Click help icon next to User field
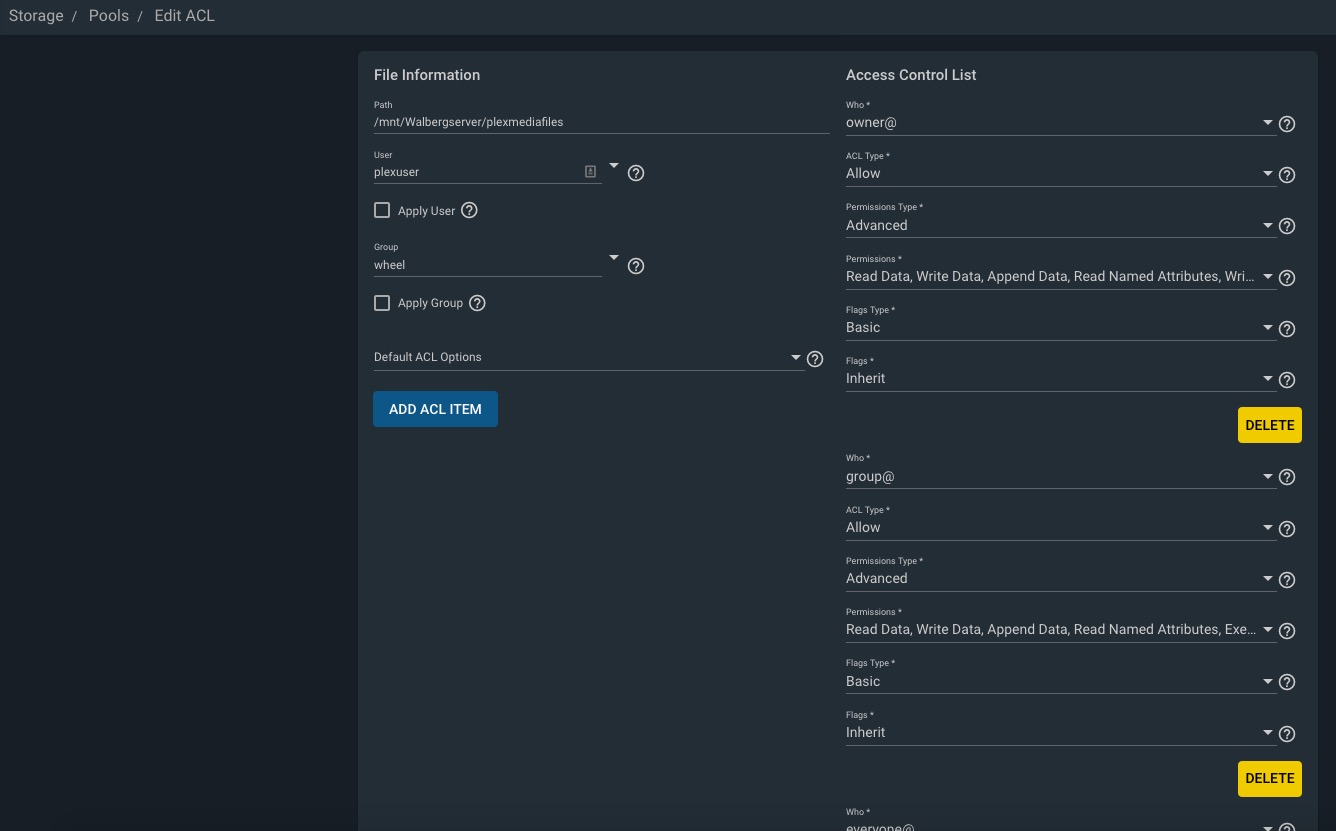 636,173
